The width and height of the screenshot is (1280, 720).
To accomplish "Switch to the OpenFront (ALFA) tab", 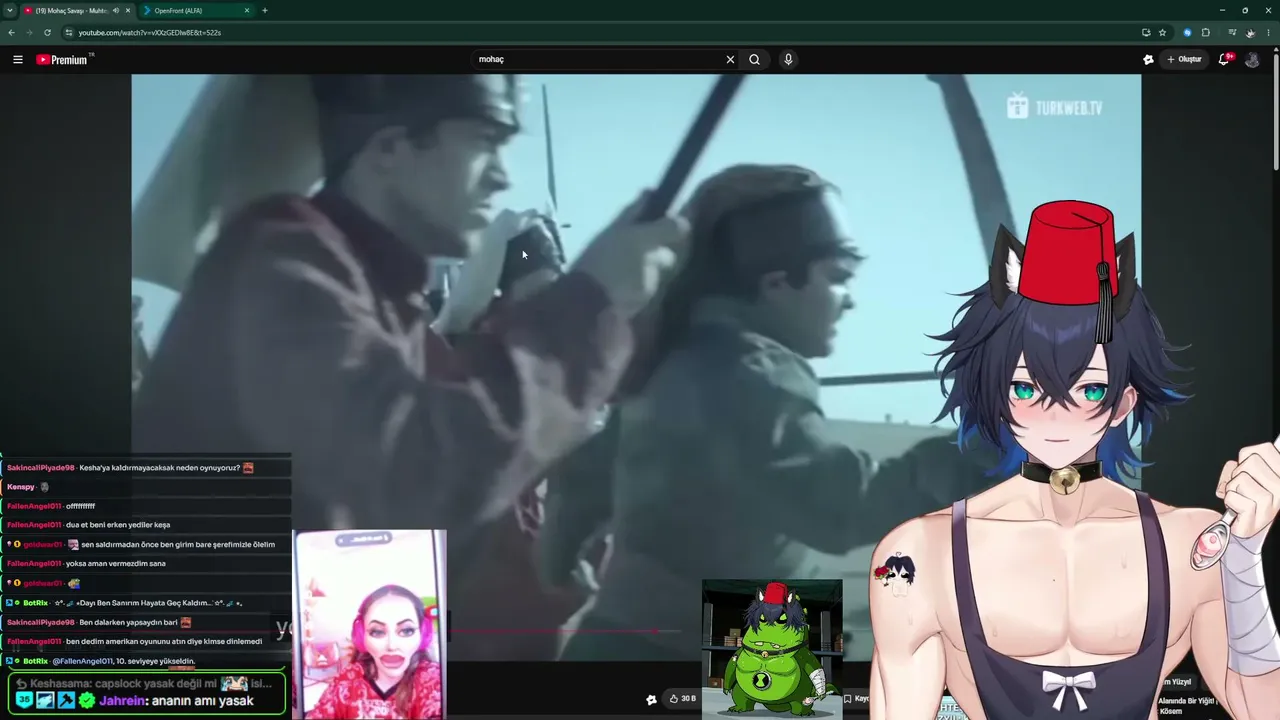I will tap(195, 11).
